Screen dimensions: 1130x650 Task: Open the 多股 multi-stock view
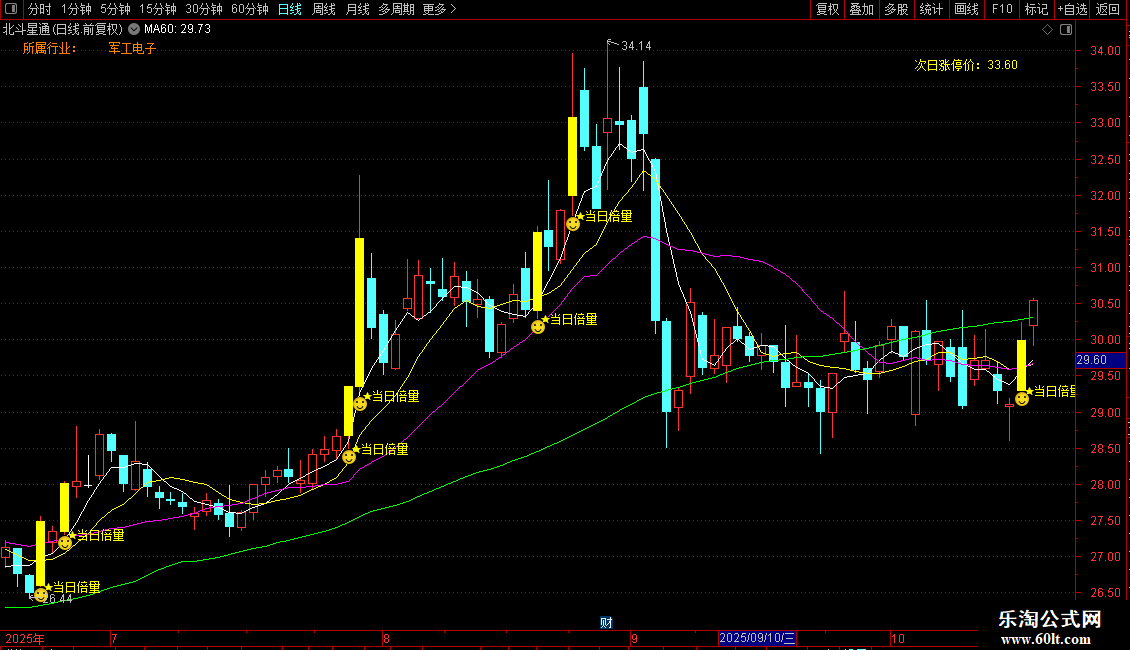(897, 9)
